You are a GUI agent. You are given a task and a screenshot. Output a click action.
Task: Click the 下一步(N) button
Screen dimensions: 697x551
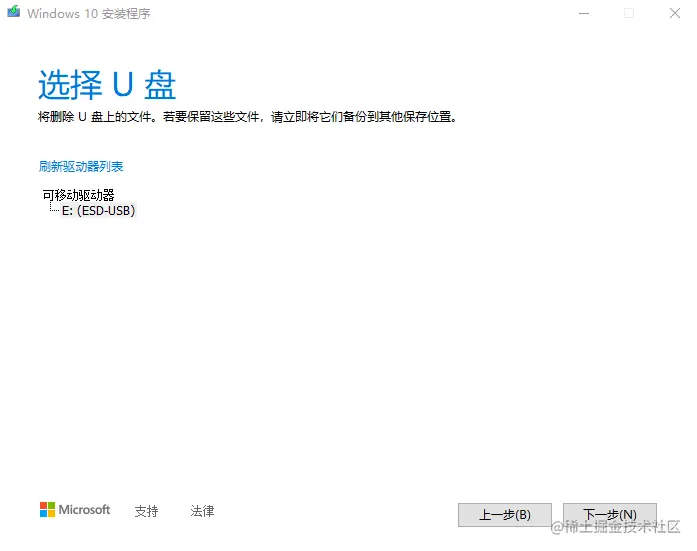tap(610, 515)
